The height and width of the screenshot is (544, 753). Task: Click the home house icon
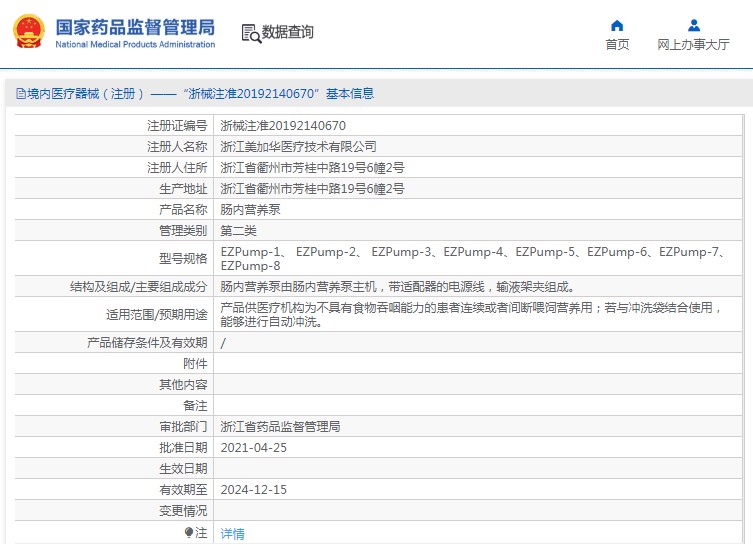click(617, 25)
